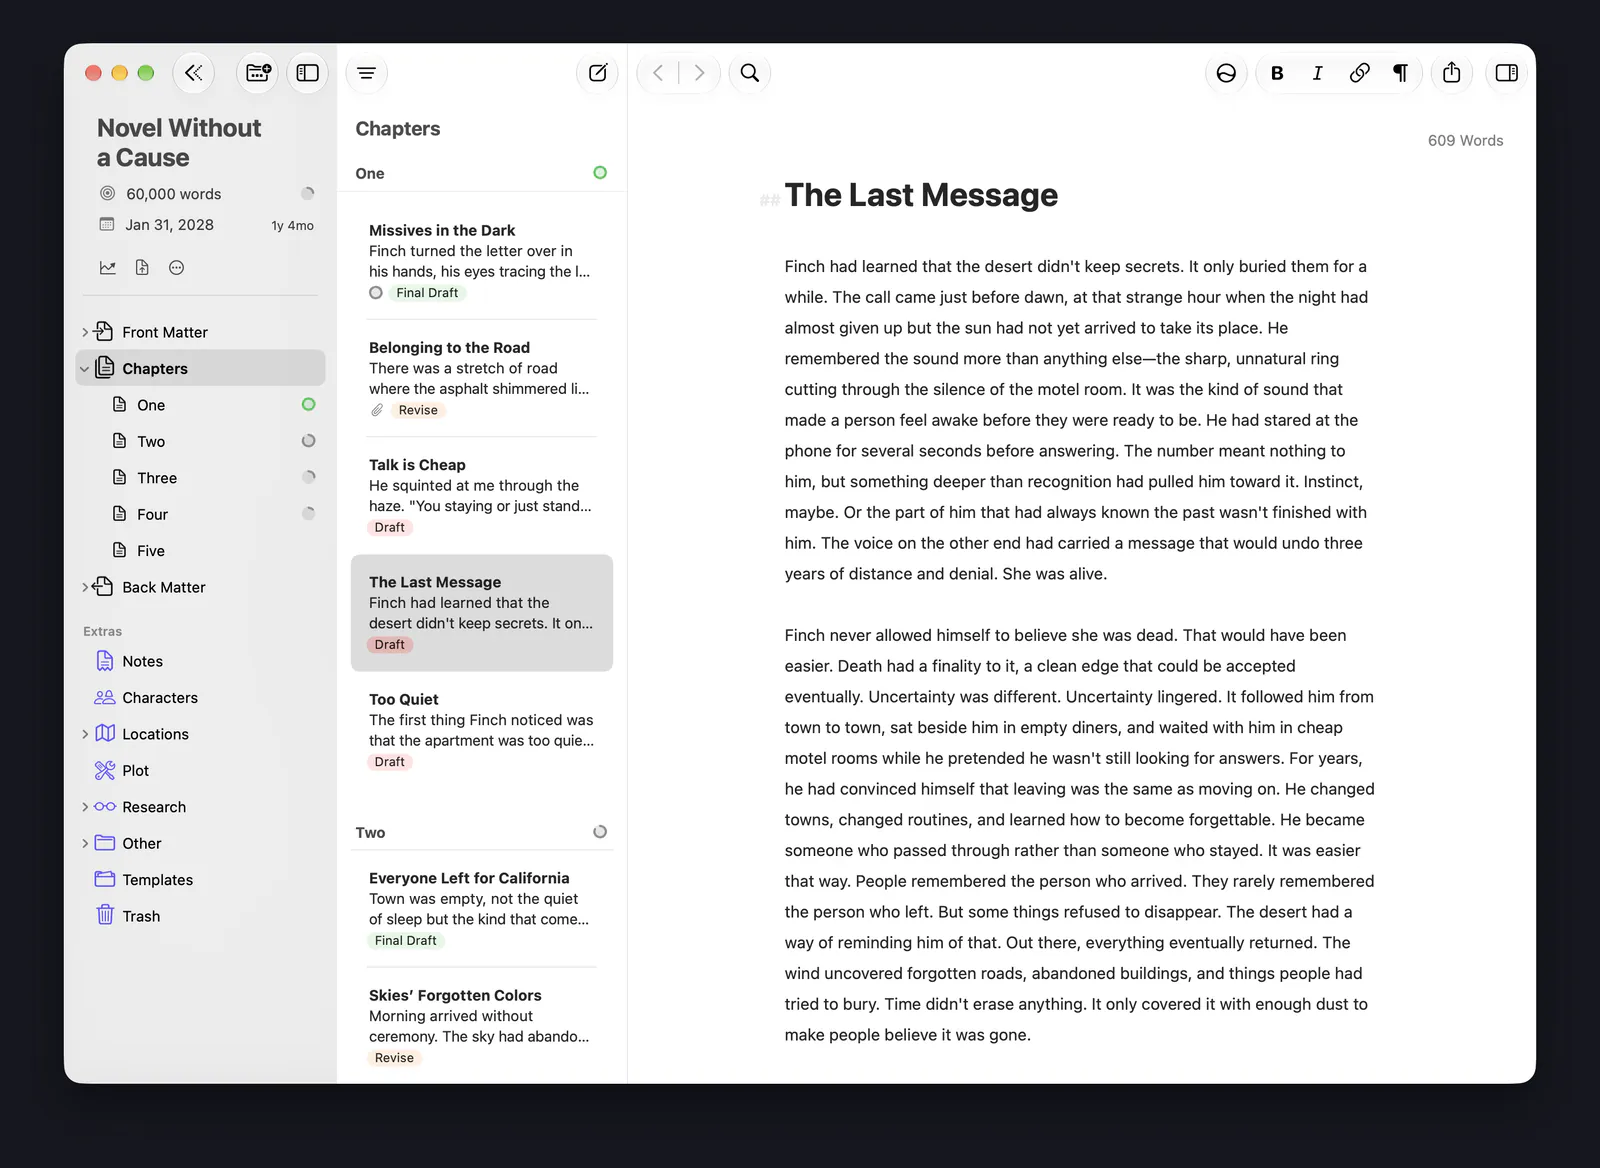Click the progress ring in Two group header
The image size is (1600, 1168).
600,832
